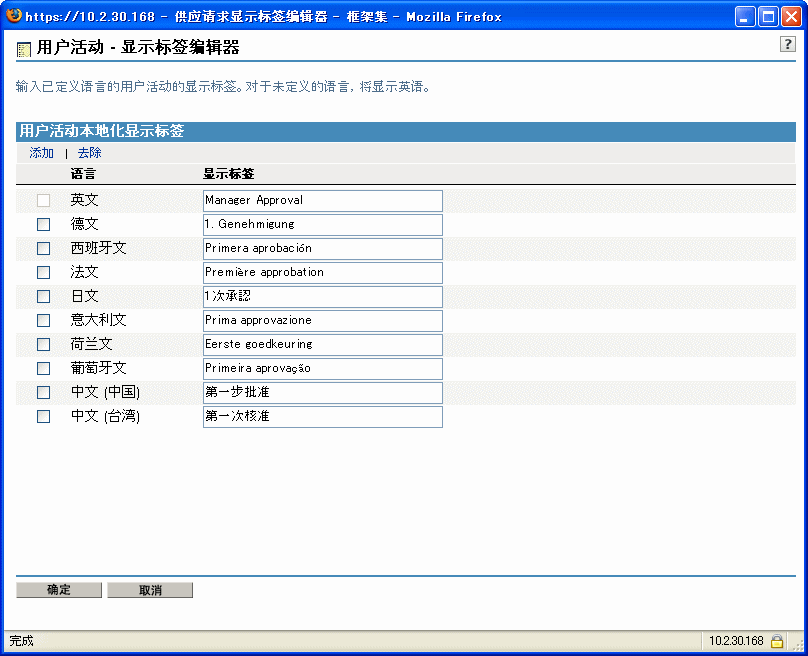The image size is (808, 656).
Task: Check the checkbox for 德文 row
Action: coord(42,224)
